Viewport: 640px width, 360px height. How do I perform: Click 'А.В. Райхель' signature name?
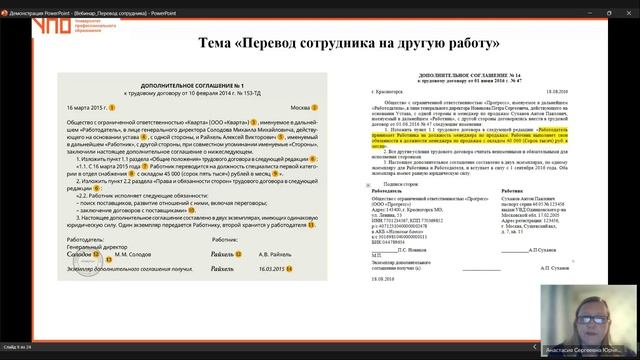pos(275,254)
